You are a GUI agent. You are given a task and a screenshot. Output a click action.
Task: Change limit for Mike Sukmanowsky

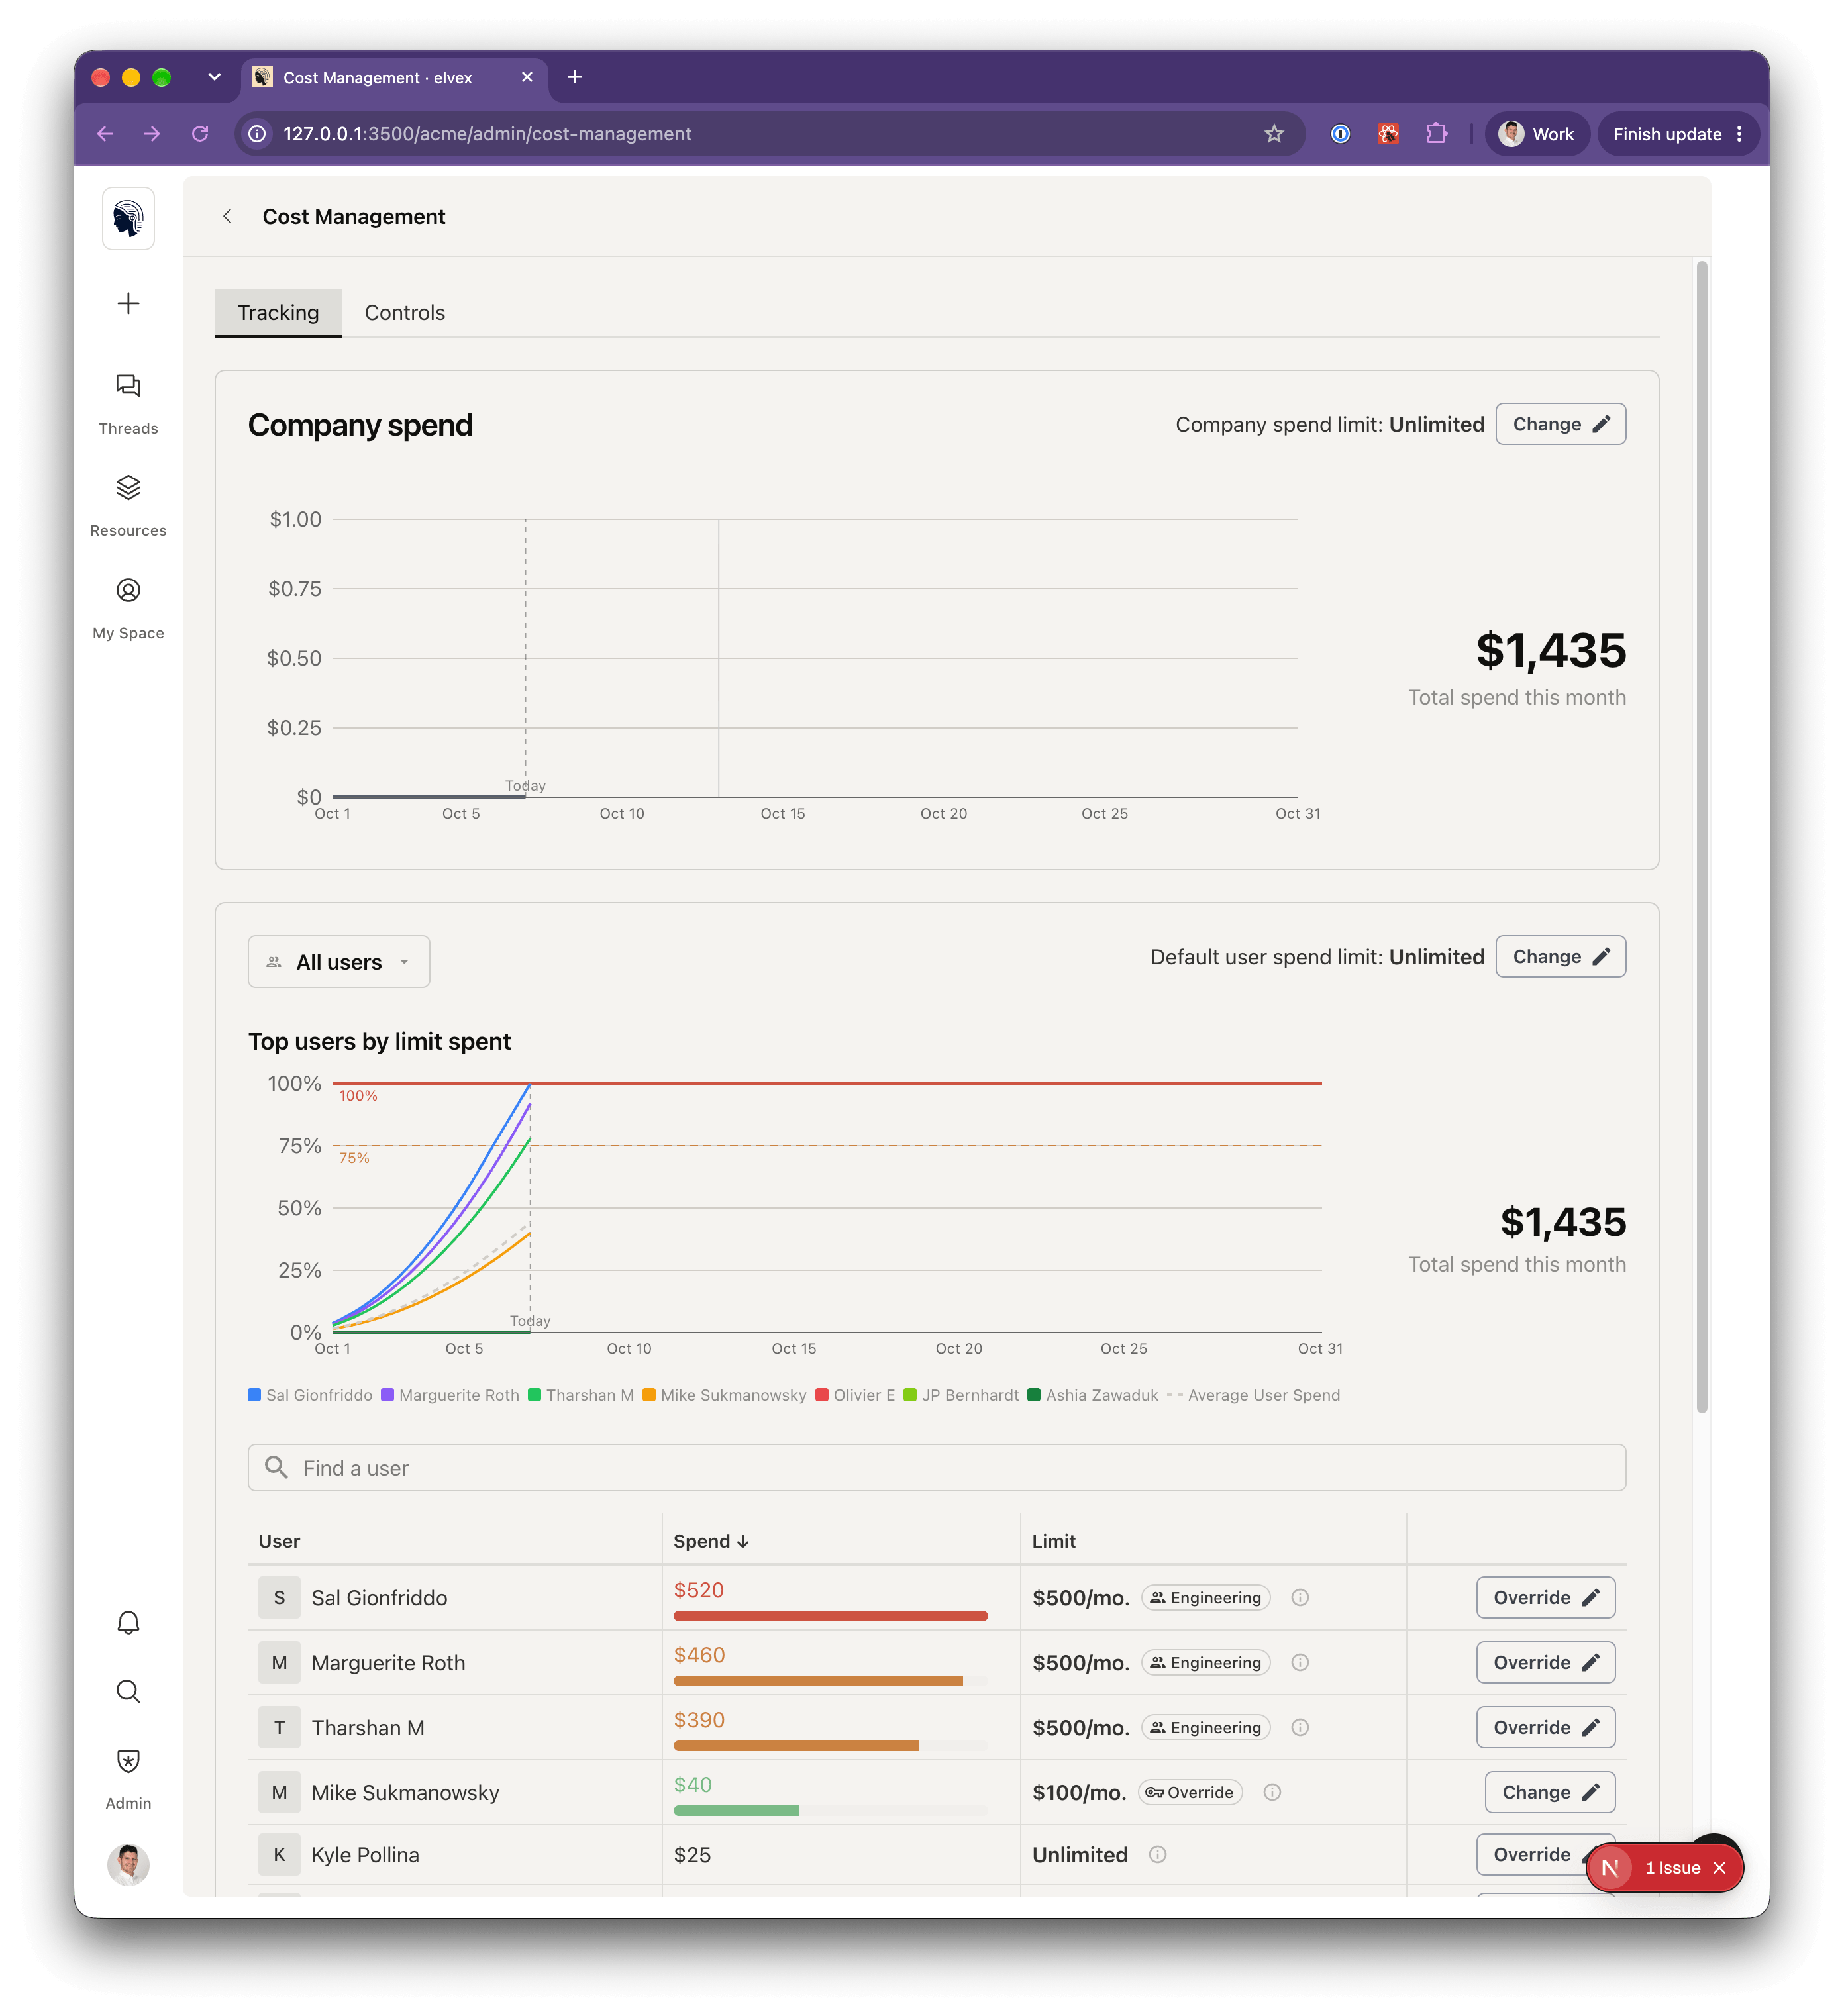click(1550, 1792)
